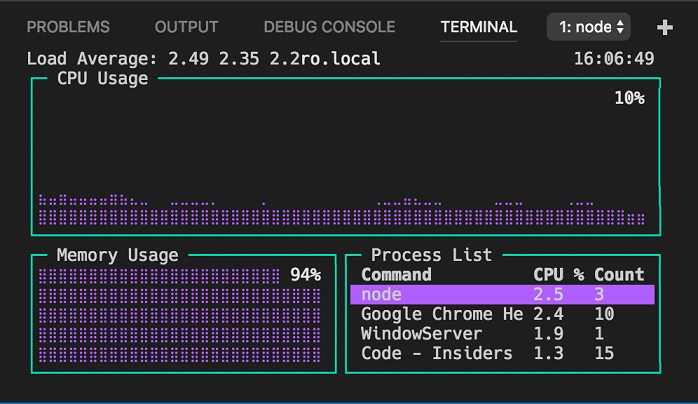
Task: Click the plus icon to add terminal
Action: click(665, 28)
